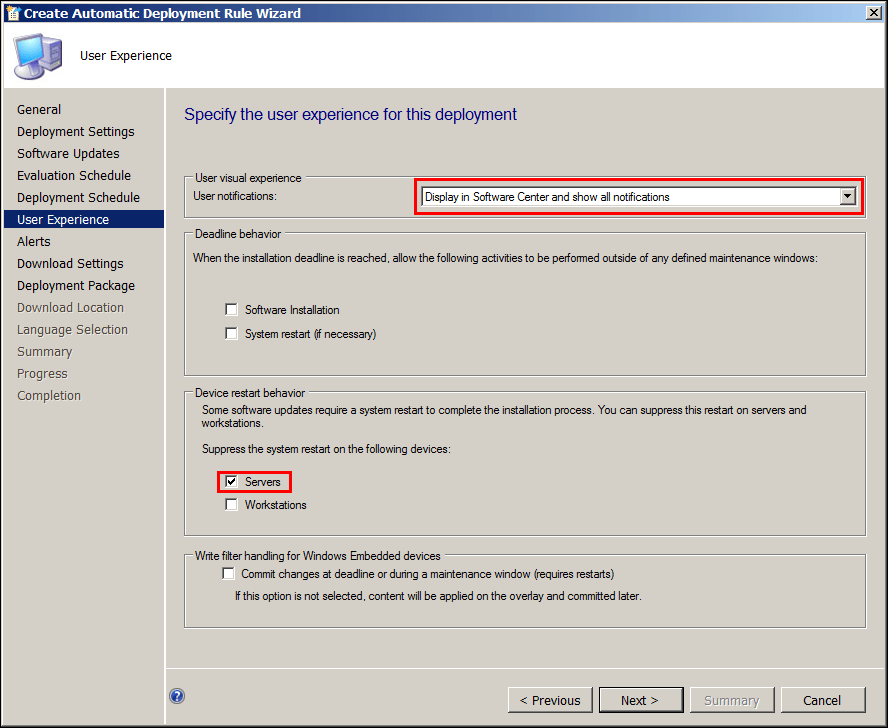Select Deployment Settings in the sidebar

click(76, 132)
